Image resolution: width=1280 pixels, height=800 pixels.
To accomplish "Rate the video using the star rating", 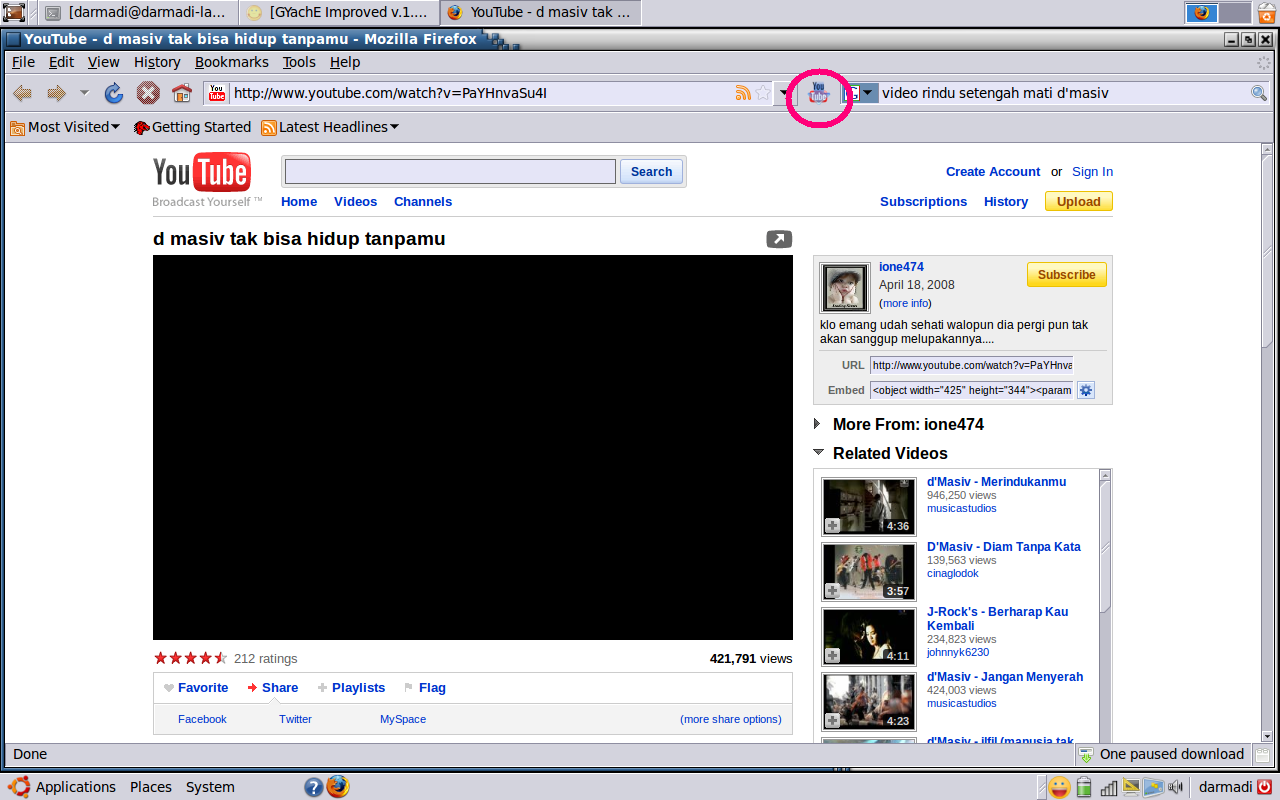I will coord(190,658).
